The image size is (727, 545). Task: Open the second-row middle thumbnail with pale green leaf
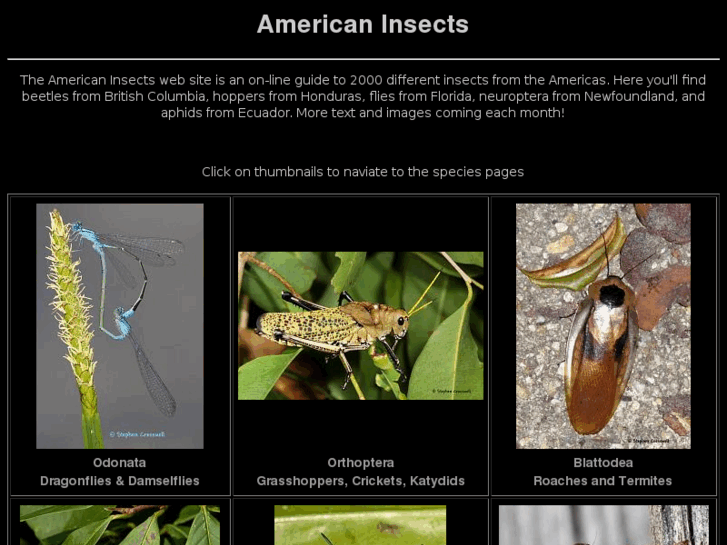tap(360, 525)
